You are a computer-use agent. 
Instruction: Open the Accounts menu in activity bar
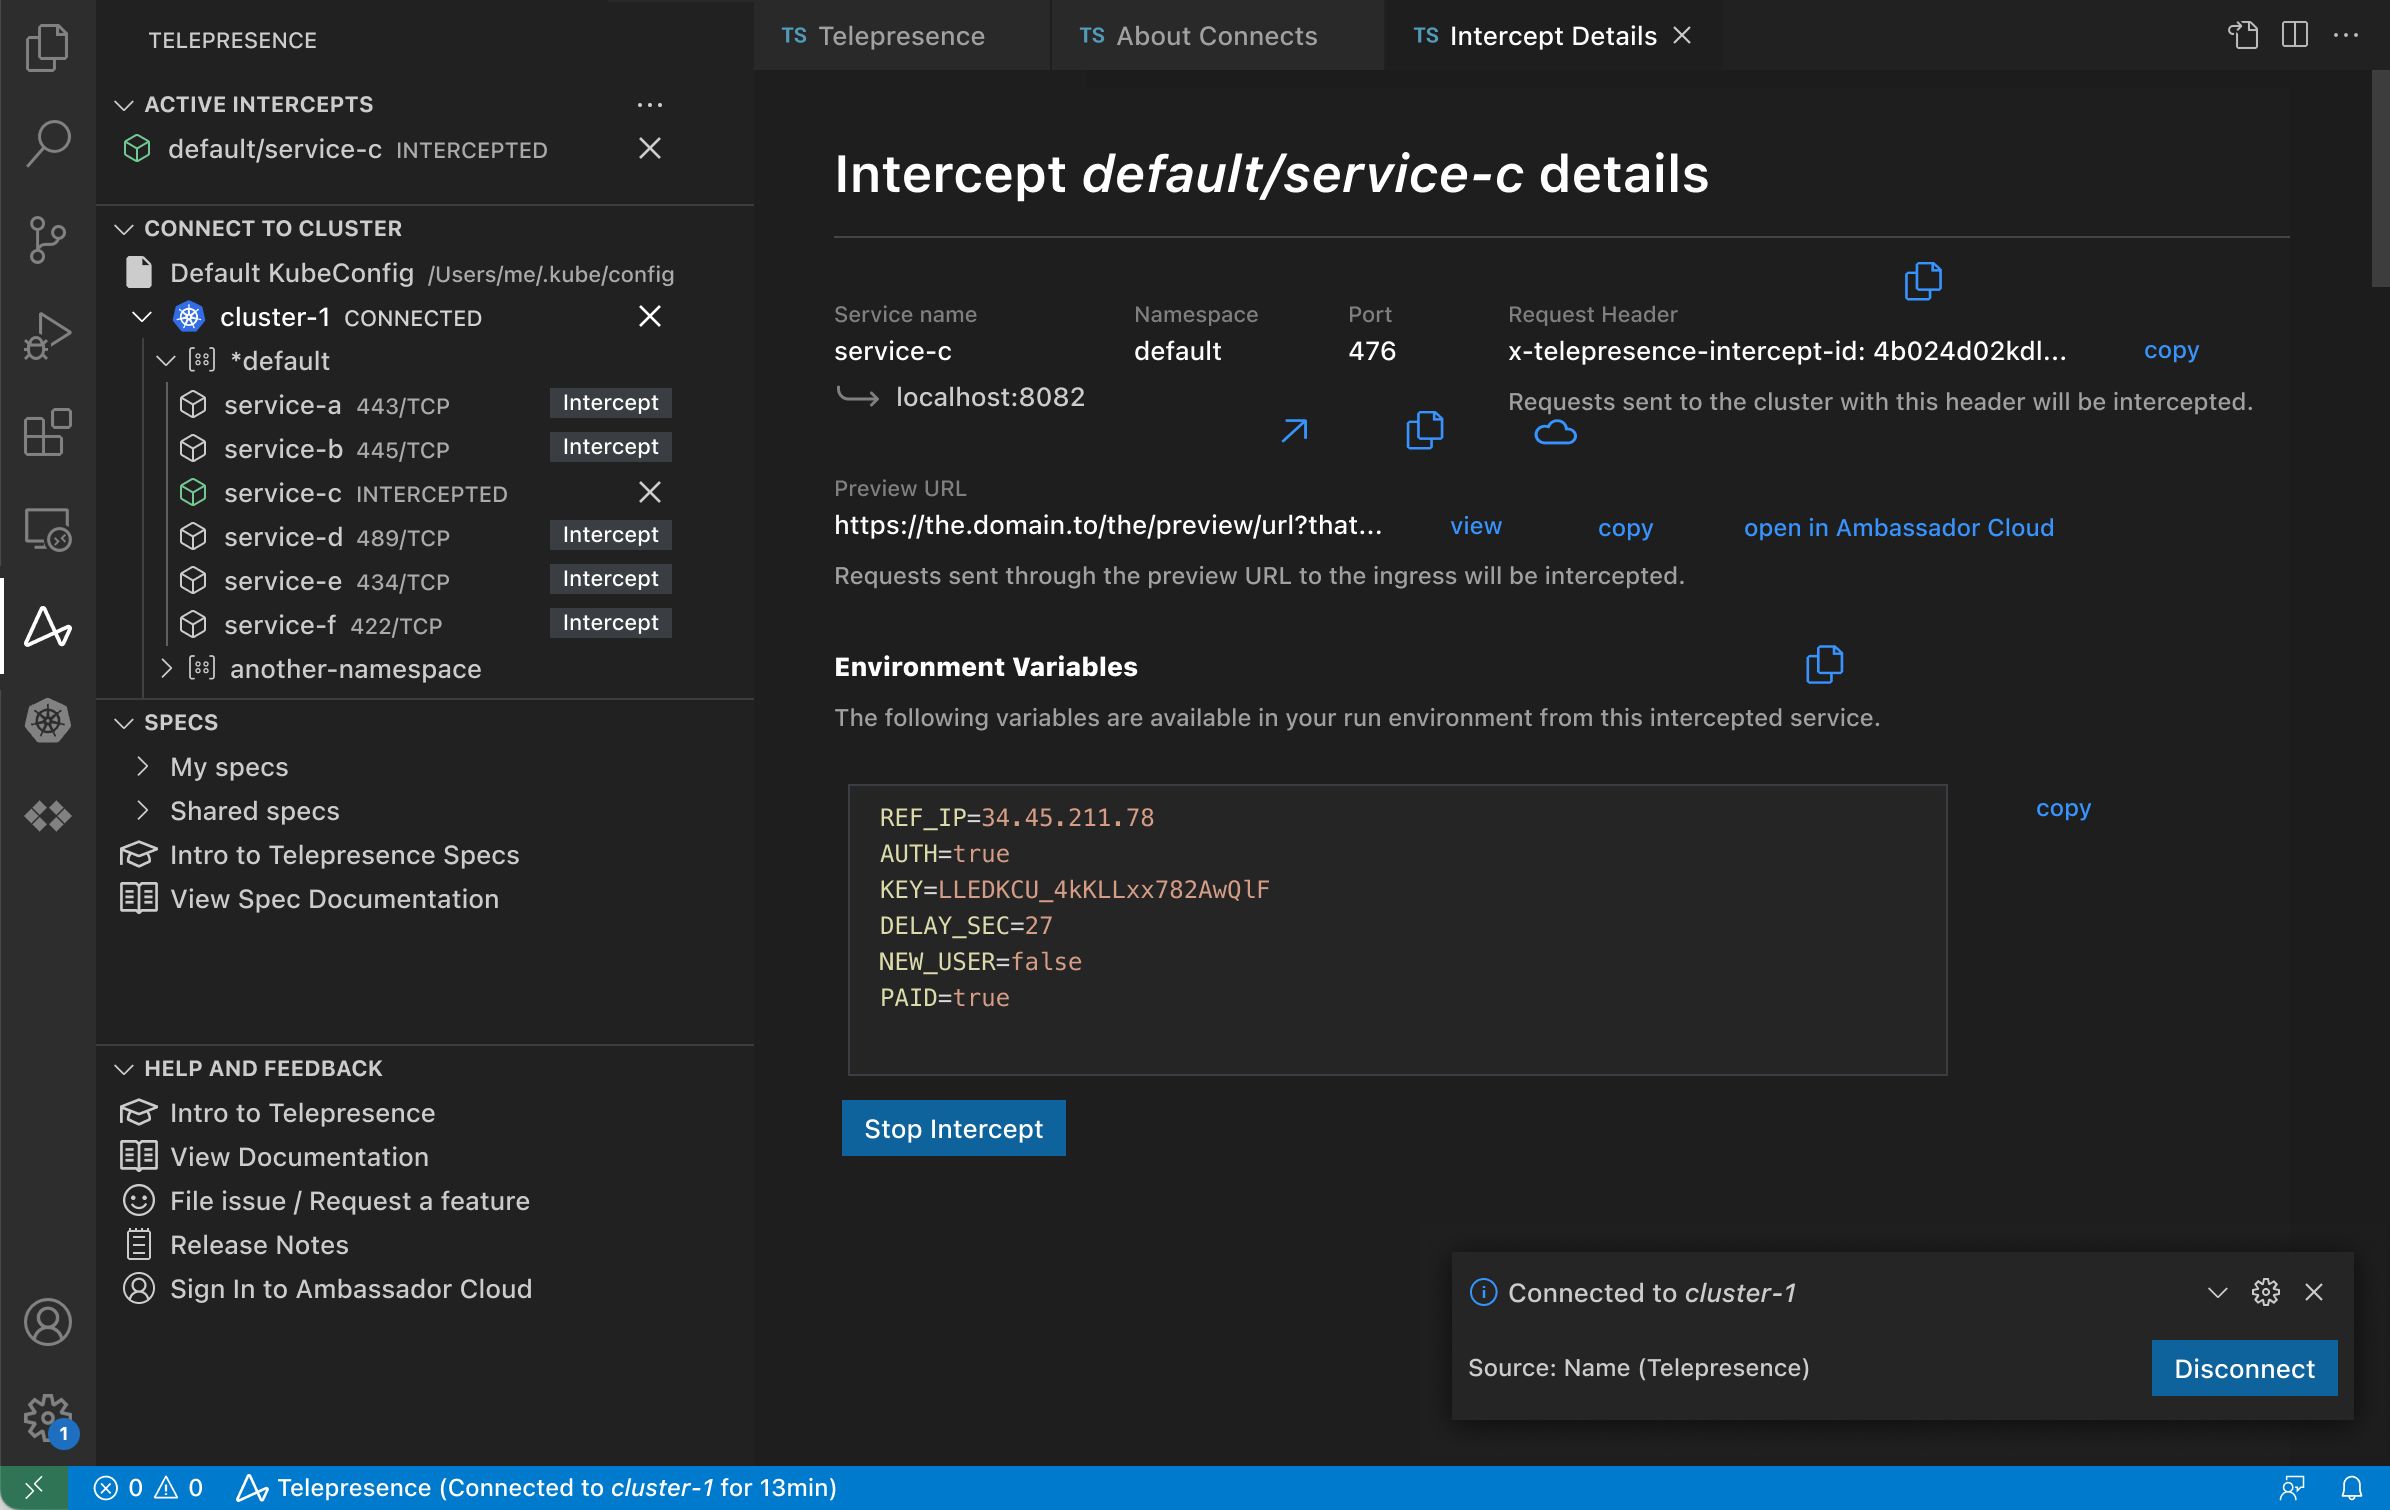47,1322
